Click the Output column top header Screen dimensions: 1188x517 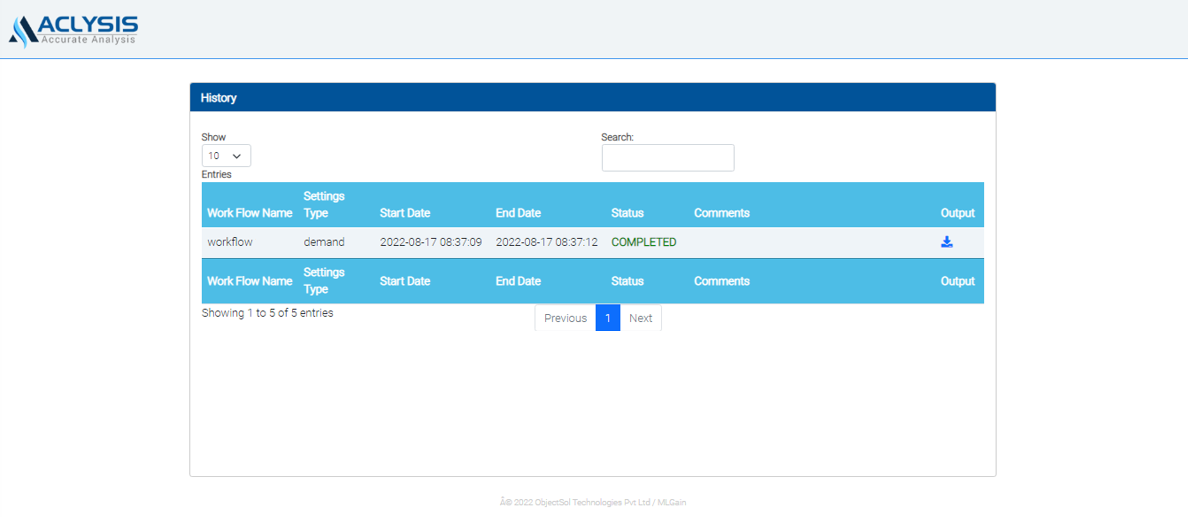(x=957, y=213)
